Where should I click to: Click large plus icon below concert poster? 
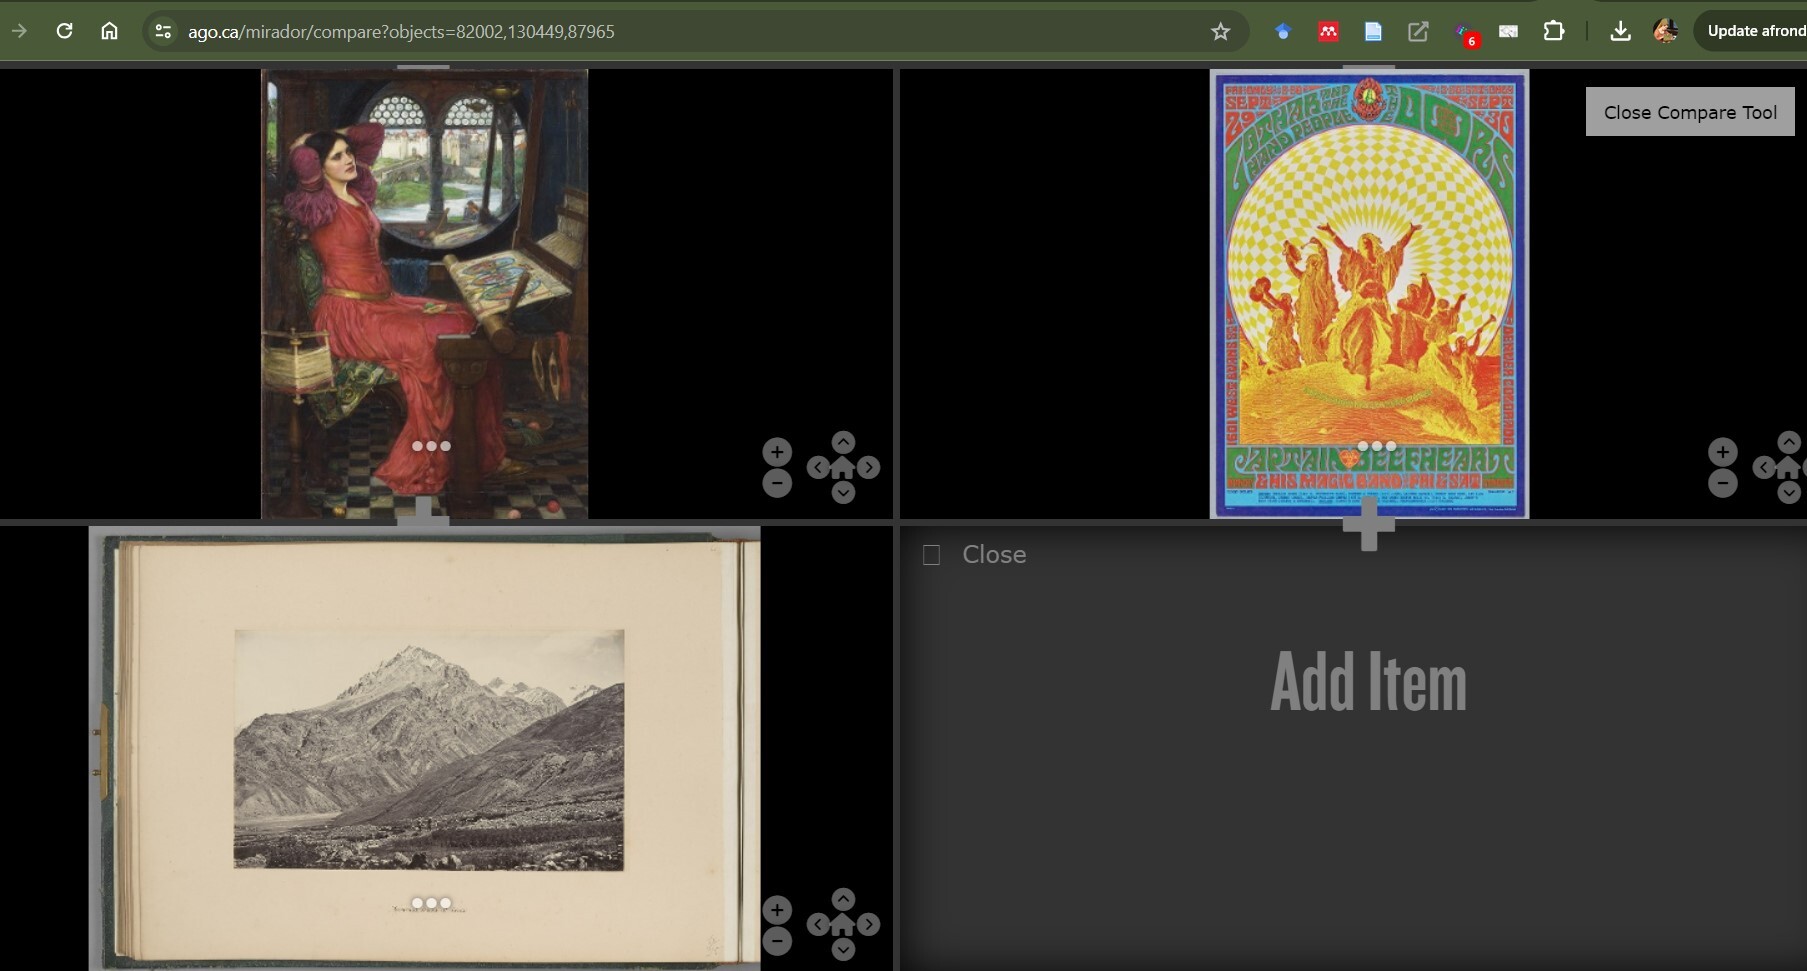point(1369,524)
